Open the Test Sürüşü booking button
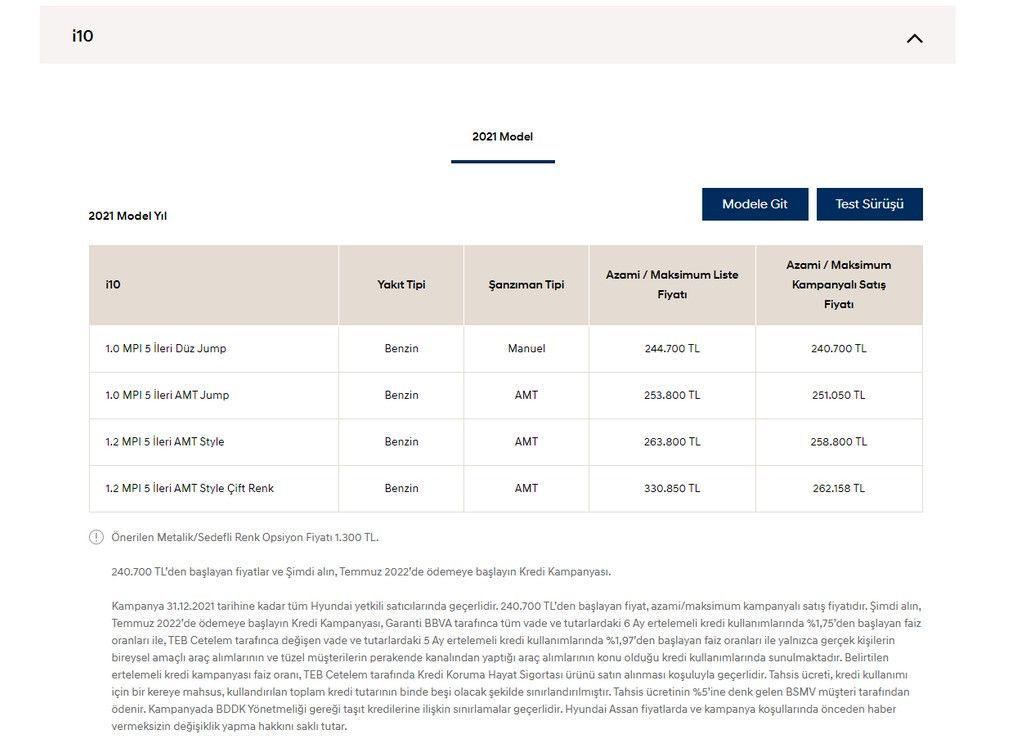1018x748 pixels. pyautogui.click(x=869, y=204)
